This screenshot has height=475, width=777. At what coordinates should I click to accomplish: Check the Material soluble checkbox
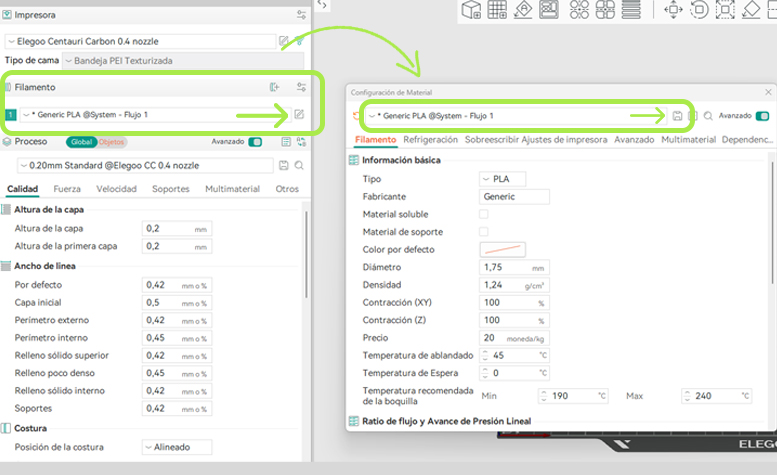(484, 214)
